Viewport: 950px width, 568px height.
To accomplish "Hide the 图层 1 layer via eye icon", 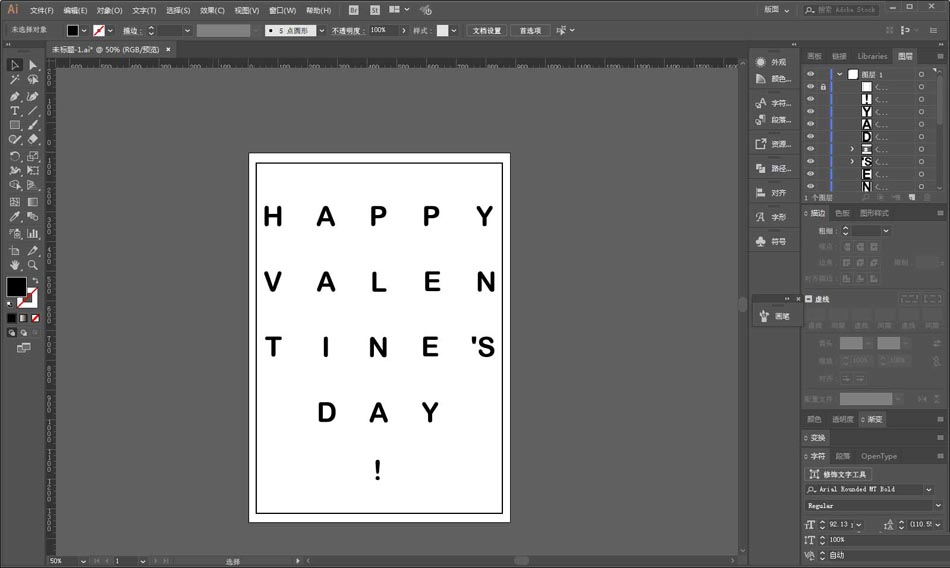I will [810, 75].
